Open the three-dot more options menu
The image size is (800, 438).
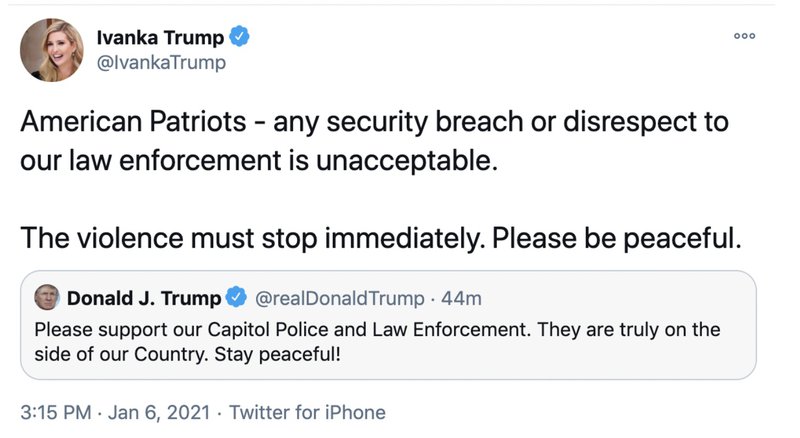tap(744, 36)
